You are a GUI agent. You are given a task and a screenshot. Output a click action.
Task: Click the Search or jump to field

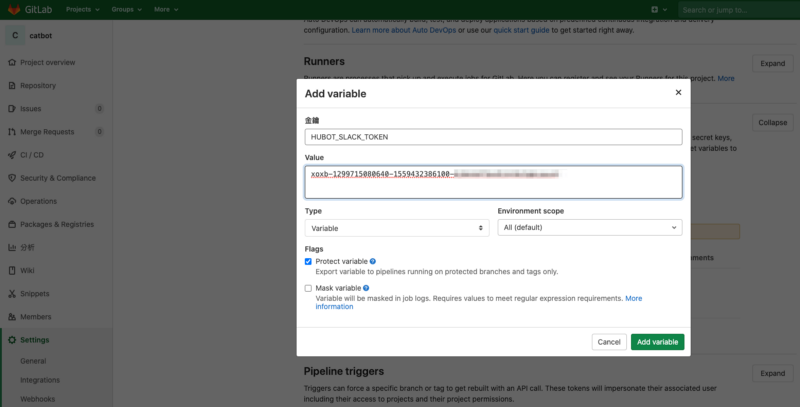[739, 9]
